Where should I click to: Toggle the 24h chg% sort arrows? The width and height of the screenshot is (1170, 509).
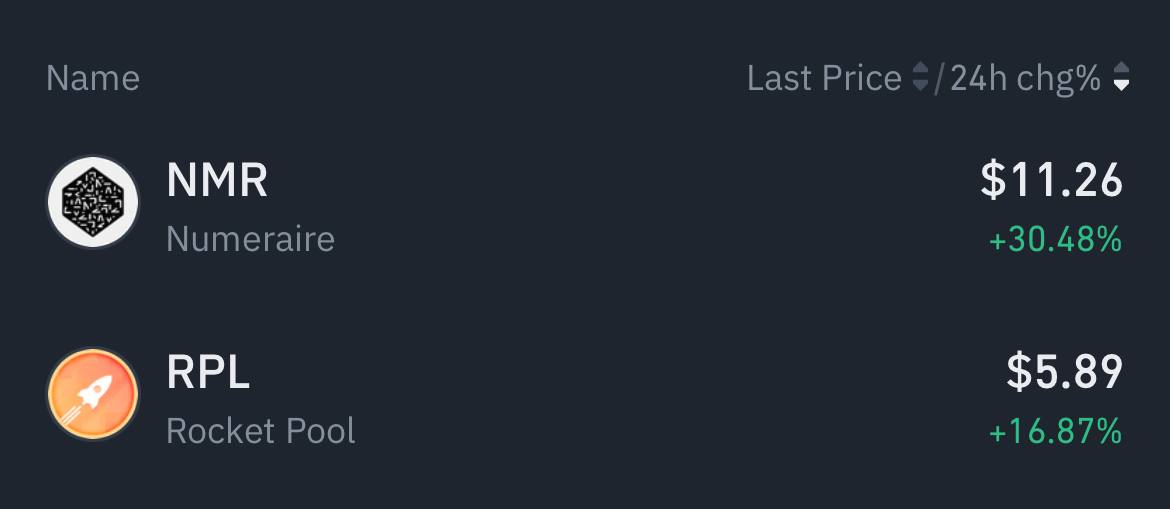[1121, 78]
